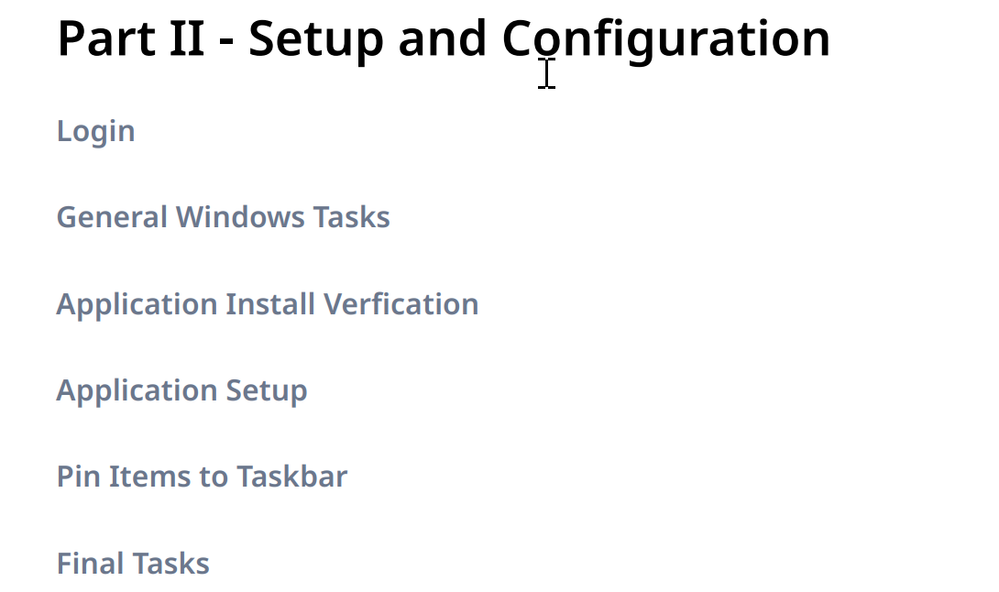The height and width of the screenshot is (592, 999).
Task: Click the word Verfication in third link
Action: (401, 304)
